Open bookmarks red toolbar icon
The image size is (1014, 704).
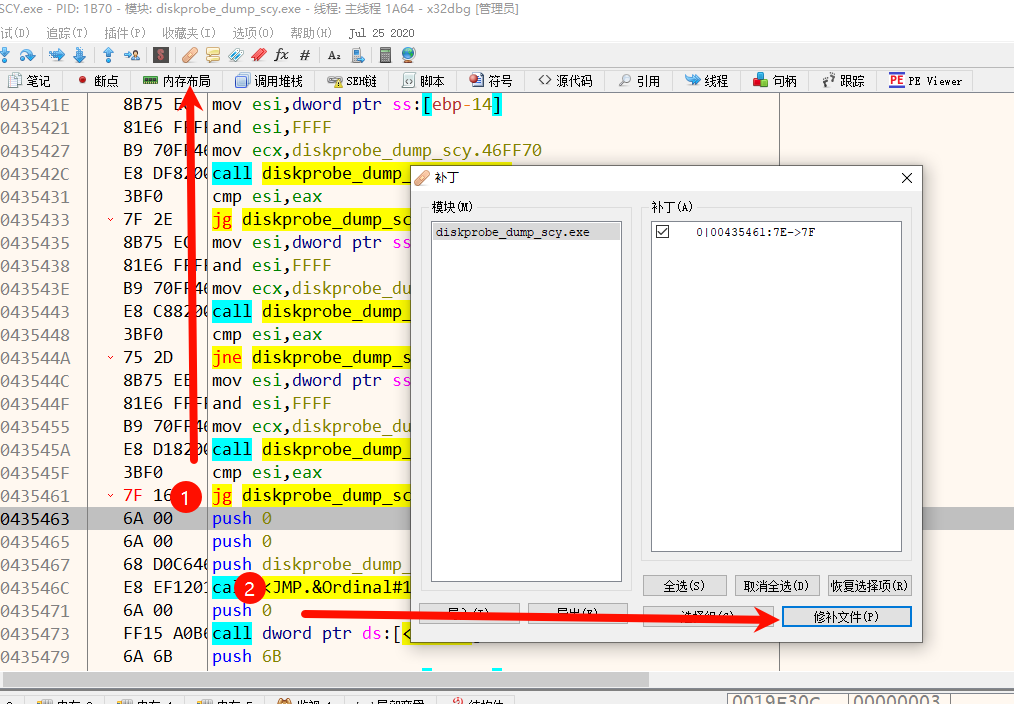259,56
